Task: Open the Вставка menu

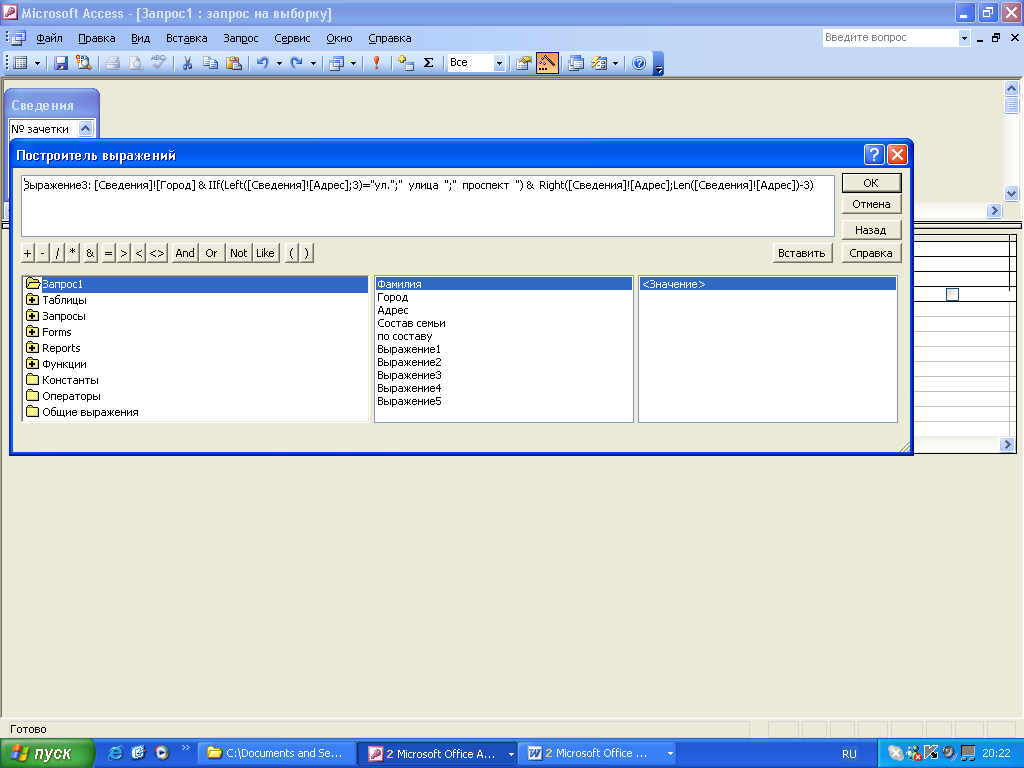Action: point(187,38)
